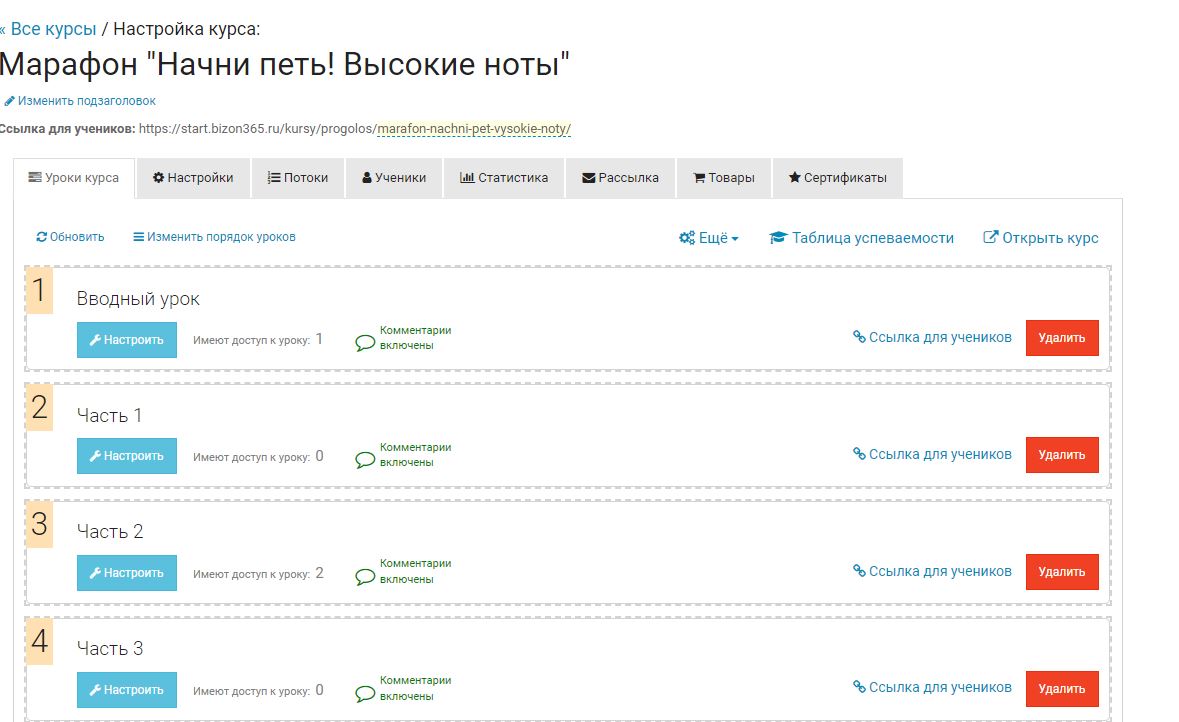The height and width of the screenshot is (722, 1179).
Task: Click the pencil icon beside Изменить подзаголовок
Action: (10, 101)
